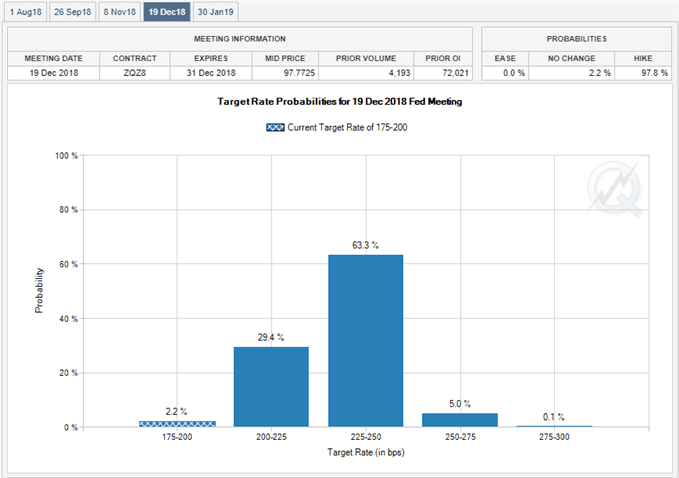Click the 0.1 % label above the bar

point(553,417)
